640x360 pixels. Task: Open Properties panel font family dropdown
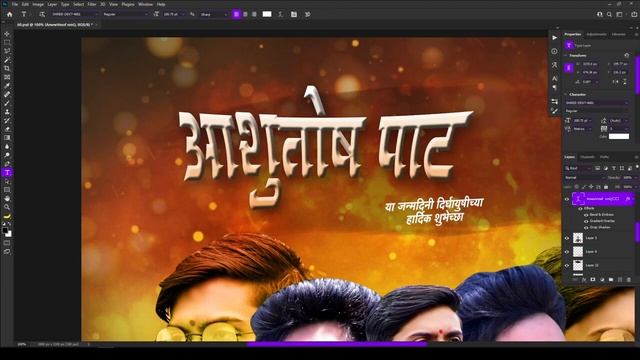pos(597,103)
